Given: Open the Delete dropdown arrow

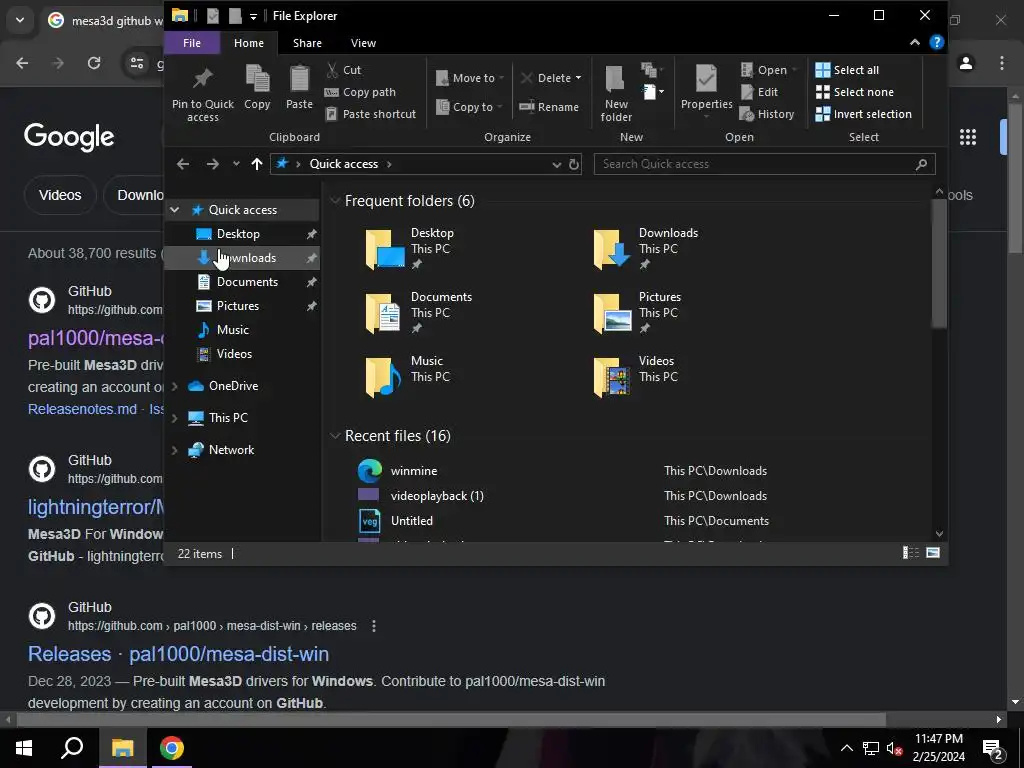Looking at the screenshot, I should [x=578, y=78].
